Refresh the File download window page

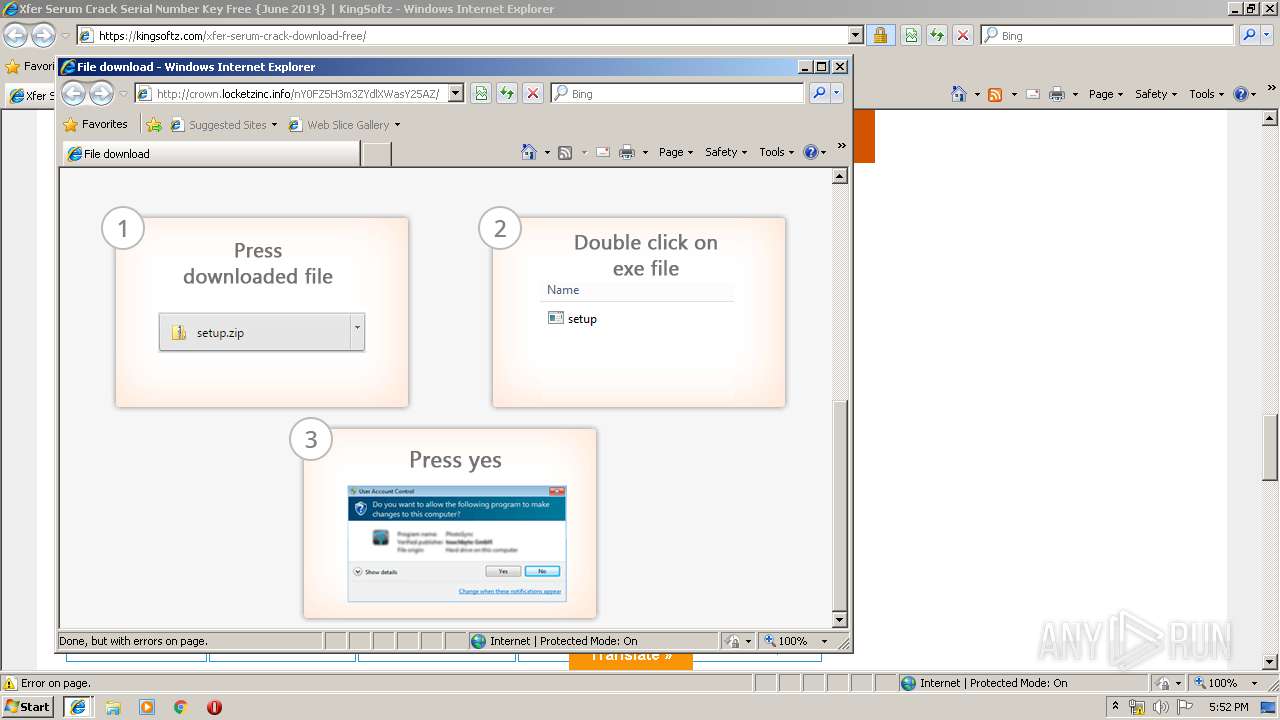pos(507,93)
